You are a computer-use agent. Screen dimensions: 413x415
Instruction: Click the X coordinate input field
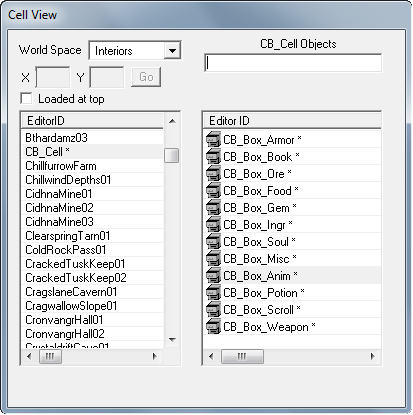[53, 77]
